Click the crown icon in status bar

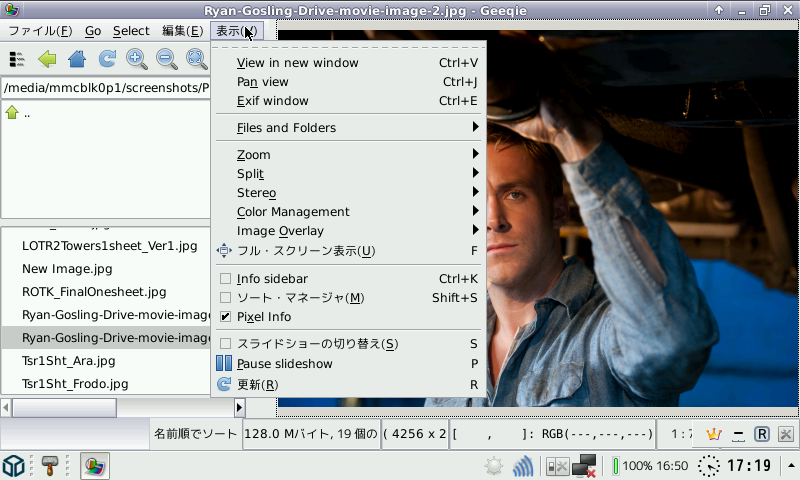pos(713,434)
